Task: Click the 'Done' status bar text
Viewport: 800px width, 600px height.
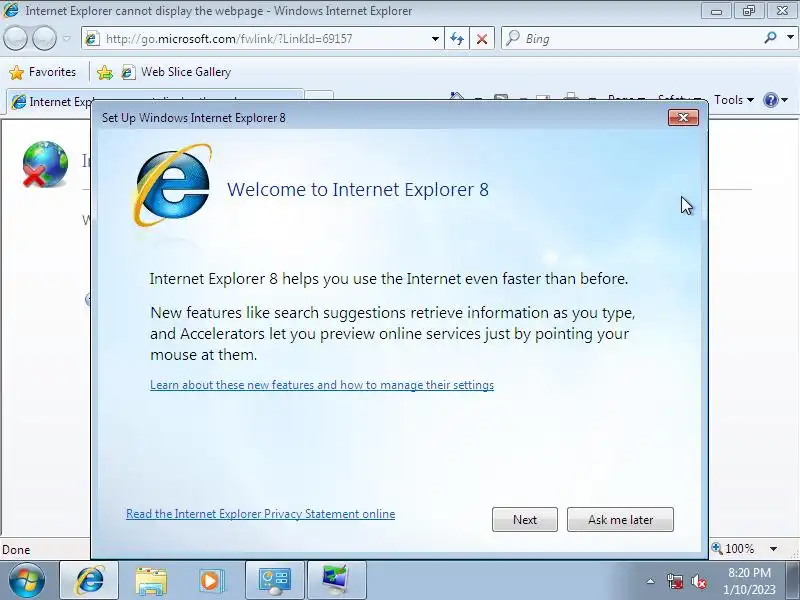Action: (x=16, y=549)
